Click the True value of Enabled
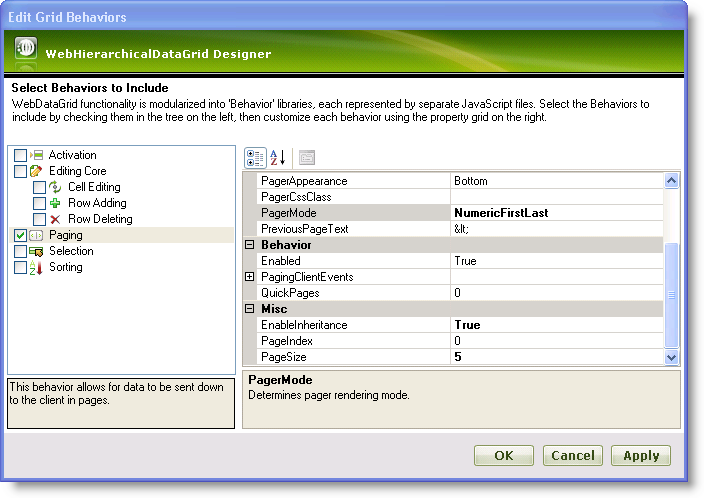 click(x=465, y=261)
